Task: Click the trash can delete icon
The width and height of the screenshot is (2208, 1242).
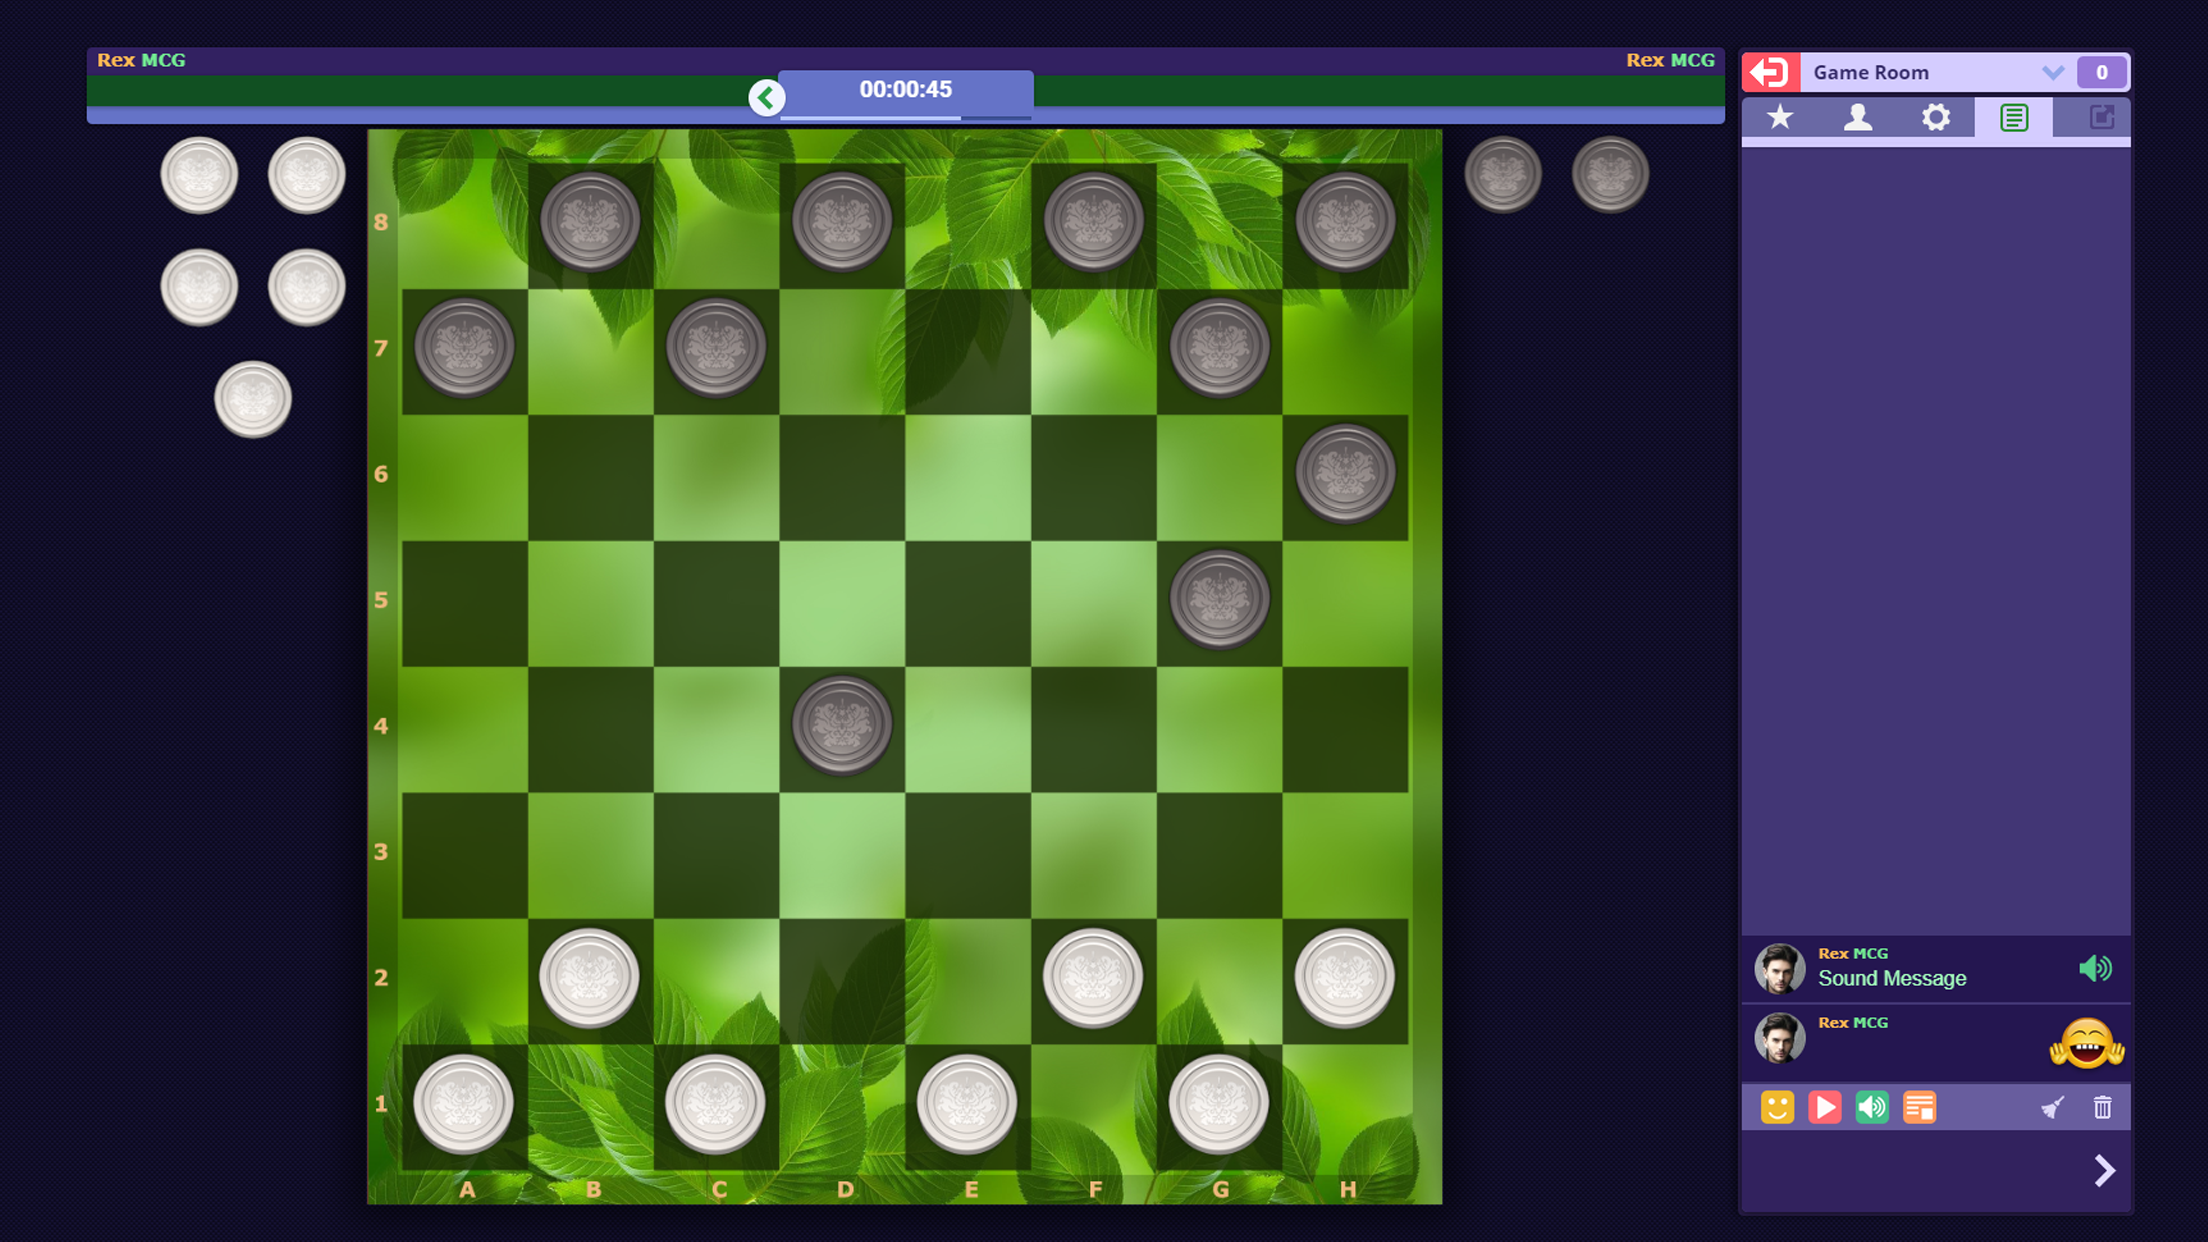Action: click(x=2102, y=1107)
